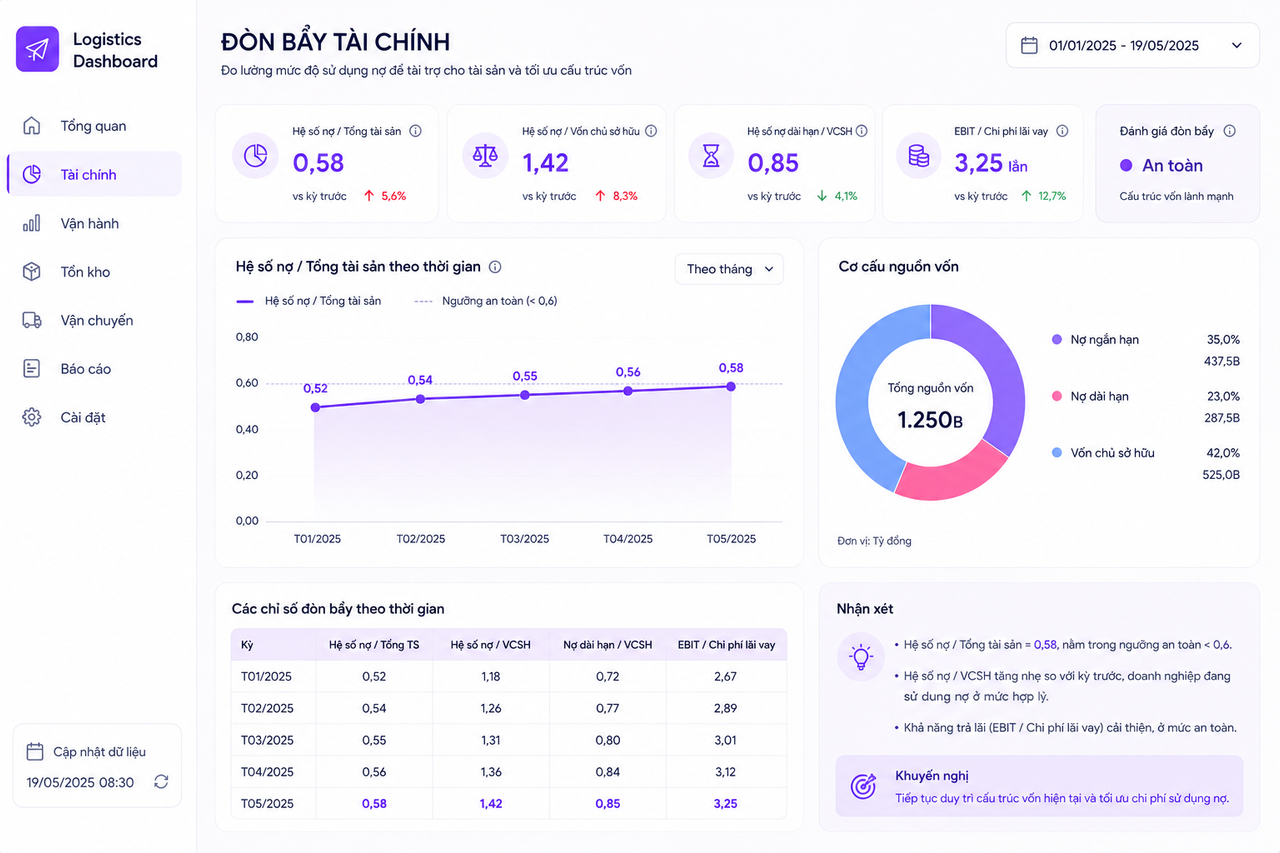Click the calendar icon in date range picker
This screenshot has height=853, width=1280.
click(x=1029, y=45)
